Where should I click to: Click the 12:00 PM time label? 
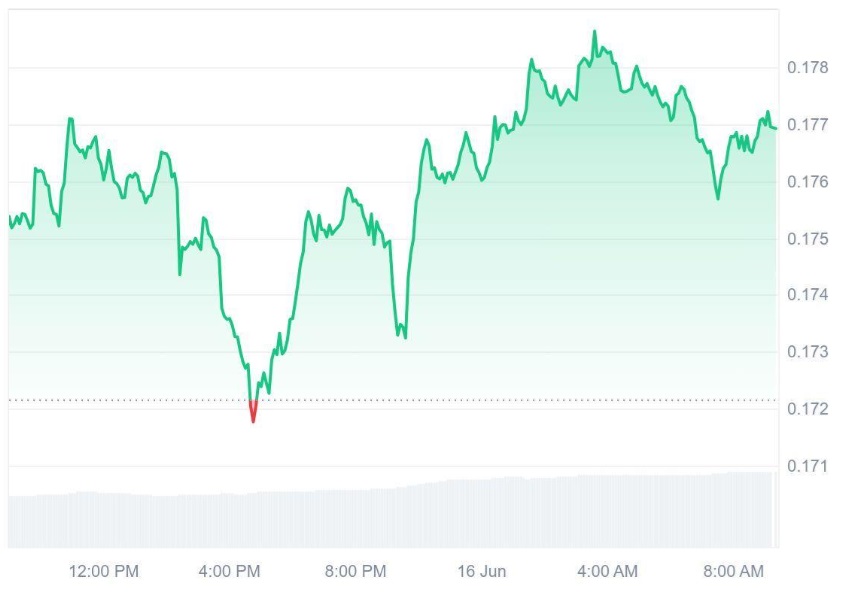103,572
